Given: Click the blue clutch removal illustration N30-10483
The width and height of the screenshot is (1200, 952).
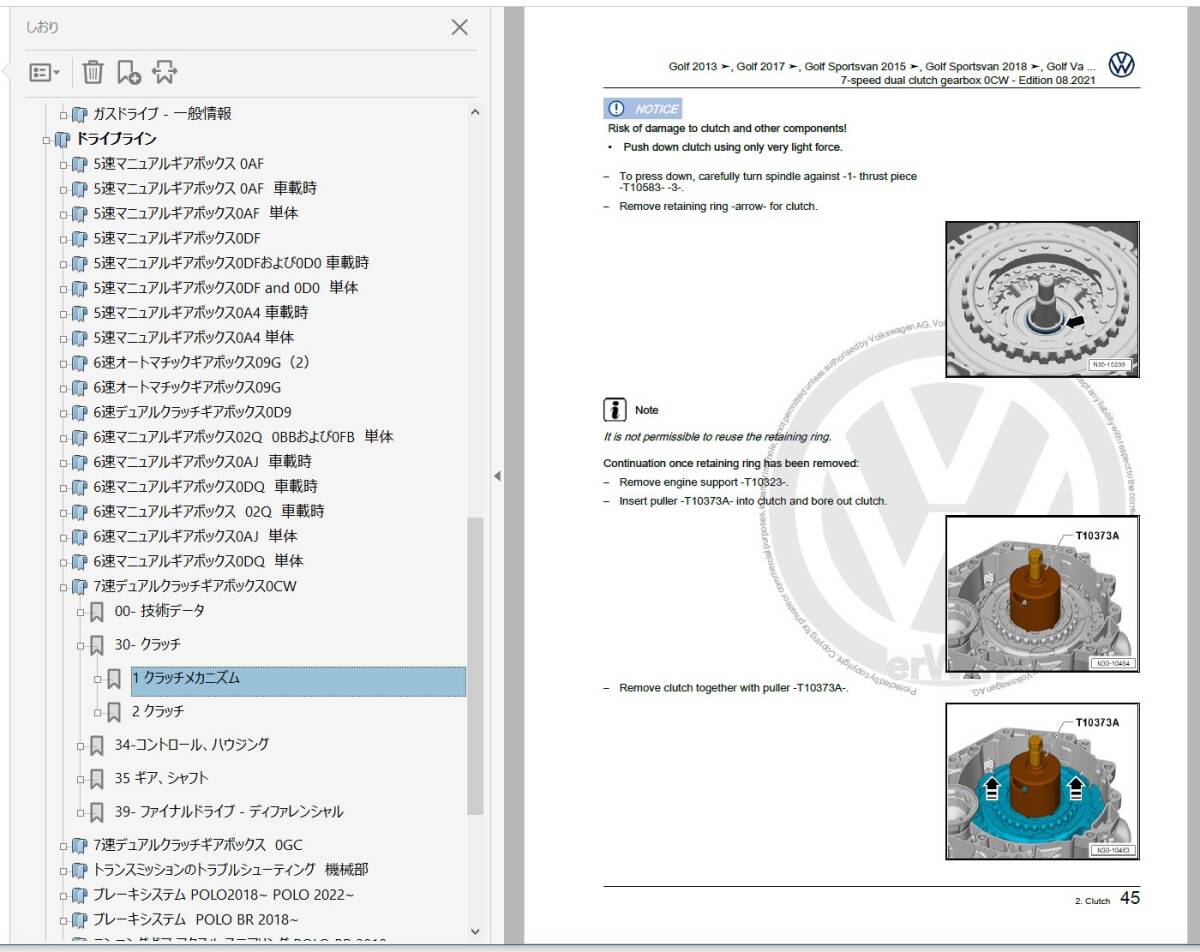Looking at the screenshot, I should tap(1042, 781).
